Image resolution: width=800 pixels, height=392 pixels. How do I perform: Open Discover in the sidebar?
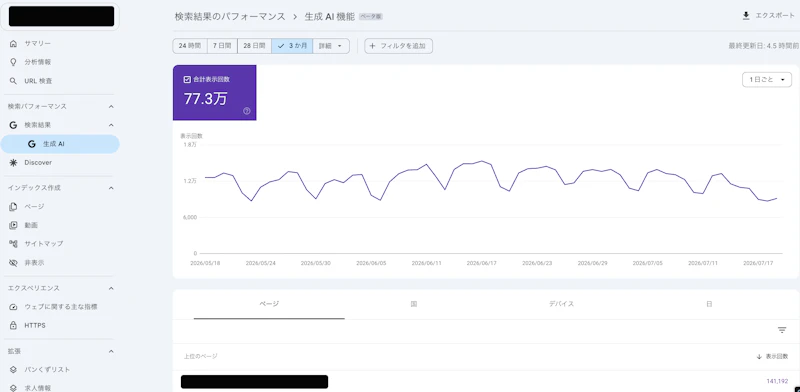[38, 162]
